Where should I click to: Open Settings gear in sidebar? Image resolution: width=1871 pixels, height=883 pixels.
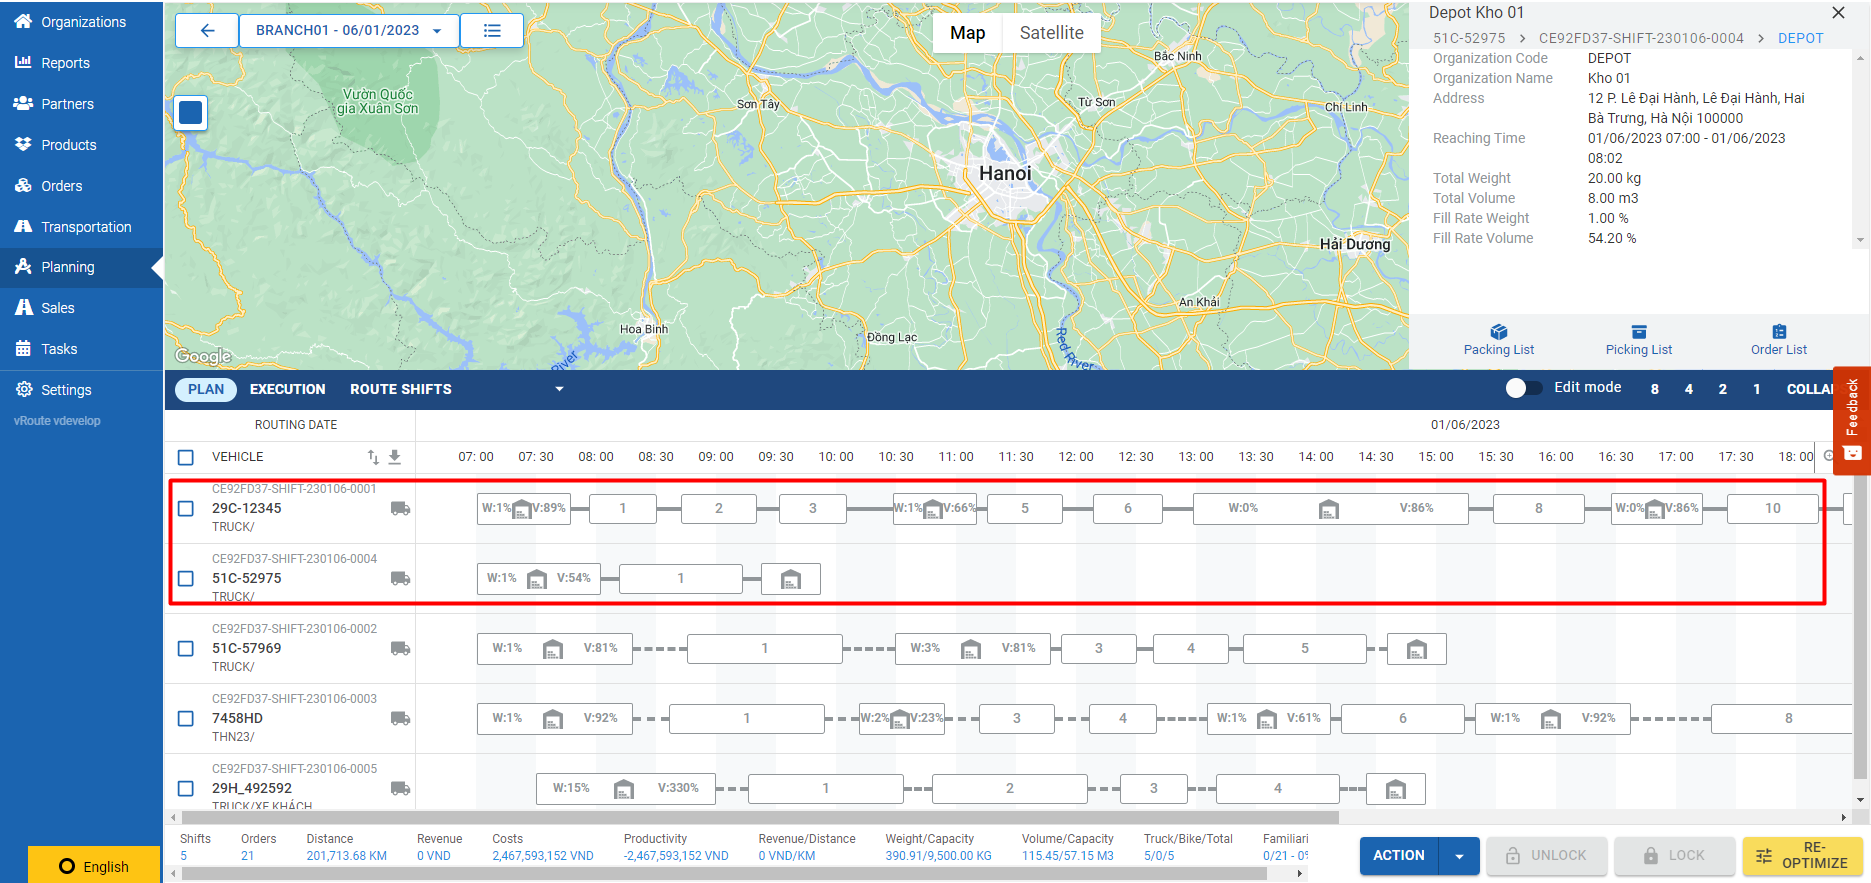pos(23,390)
